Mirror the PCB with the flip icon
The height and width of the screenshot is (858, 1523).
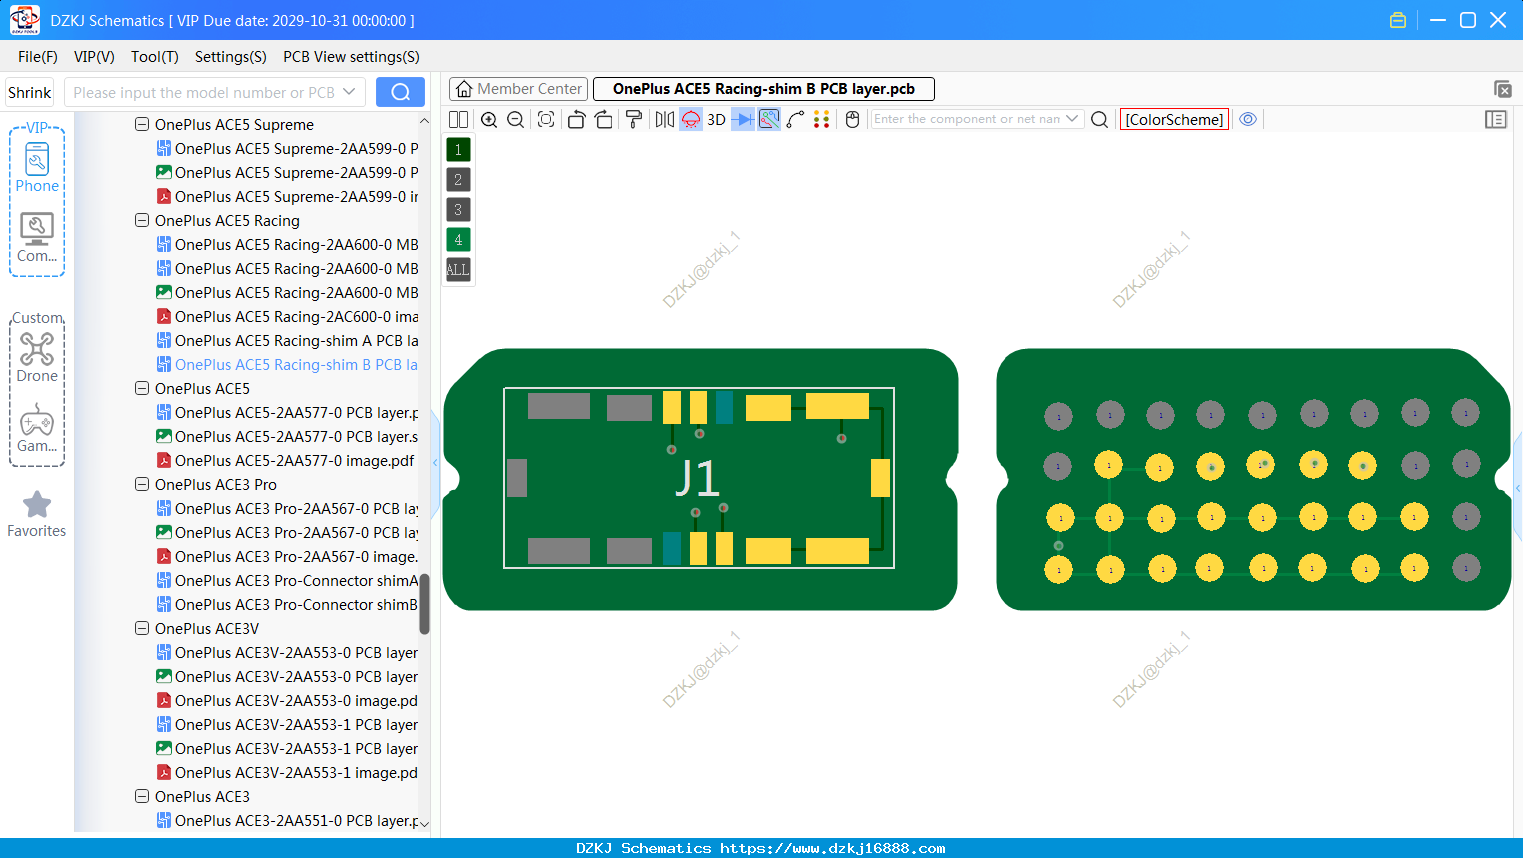pyautogui.click(x=664, y=119)
